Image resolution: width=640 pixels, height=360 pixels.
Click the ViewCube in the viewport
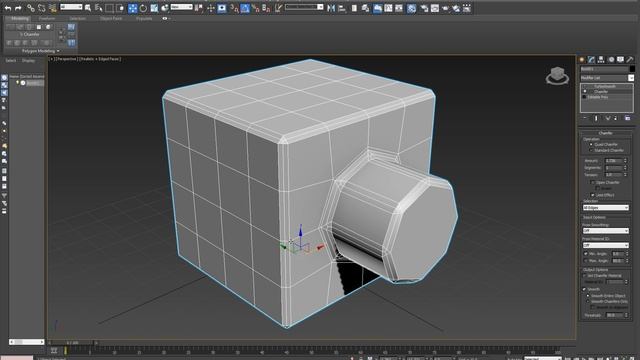coord(557,76)
